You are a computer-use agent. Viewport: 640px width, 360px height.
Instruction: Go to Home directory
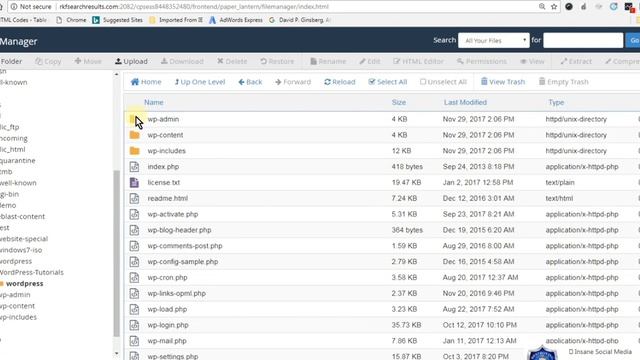[x=146, y=82]
